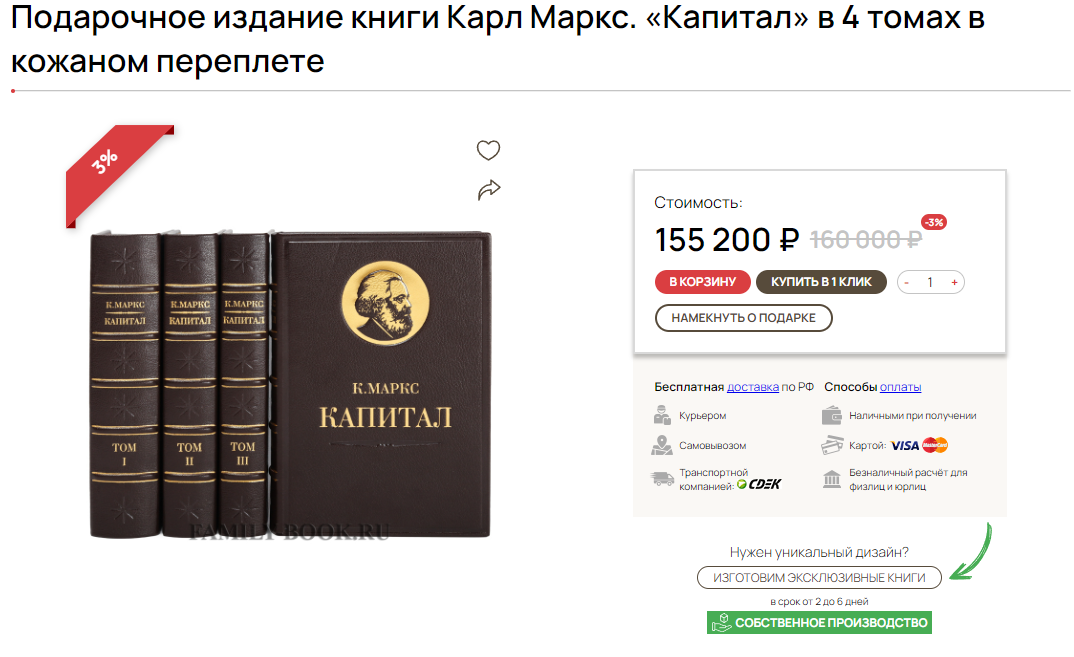Screen dimensions: 1074x657
Task: Click the КУПИТЬ В 1 КЛИК button
Action: click(x=821, y=282)
